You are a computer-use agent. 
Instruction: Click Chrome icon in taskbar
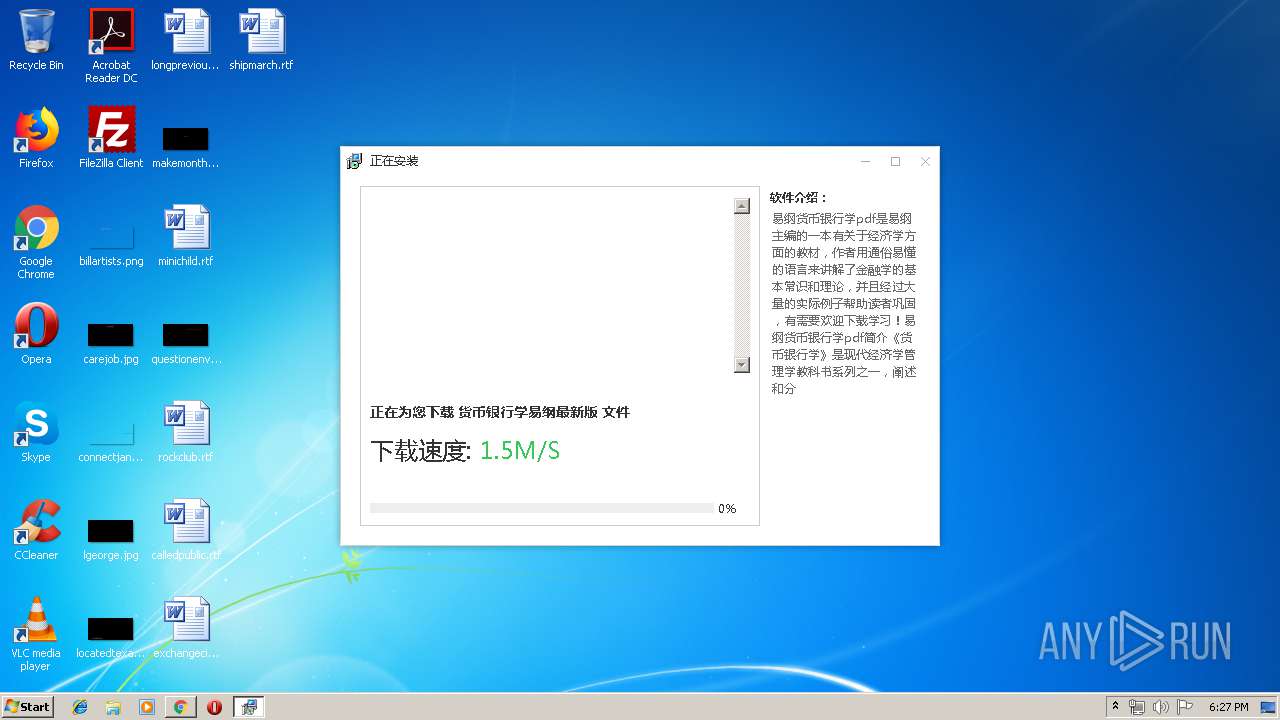[x=180, y=707]
